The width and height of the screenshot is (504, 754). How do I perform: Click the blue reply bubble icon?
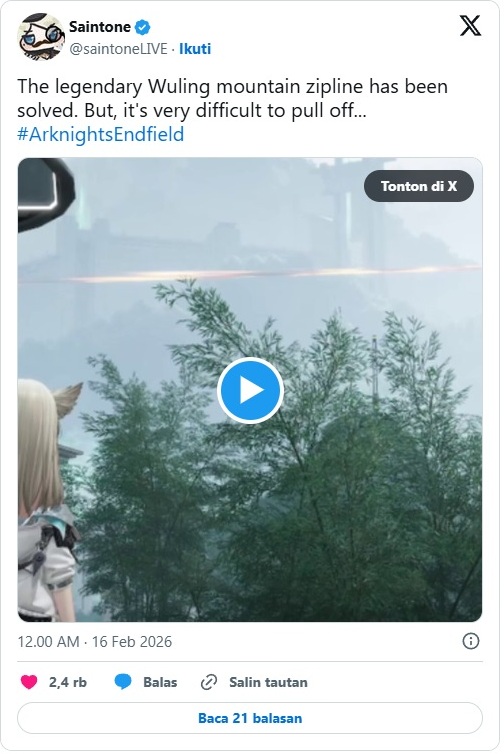pos(123,682)
